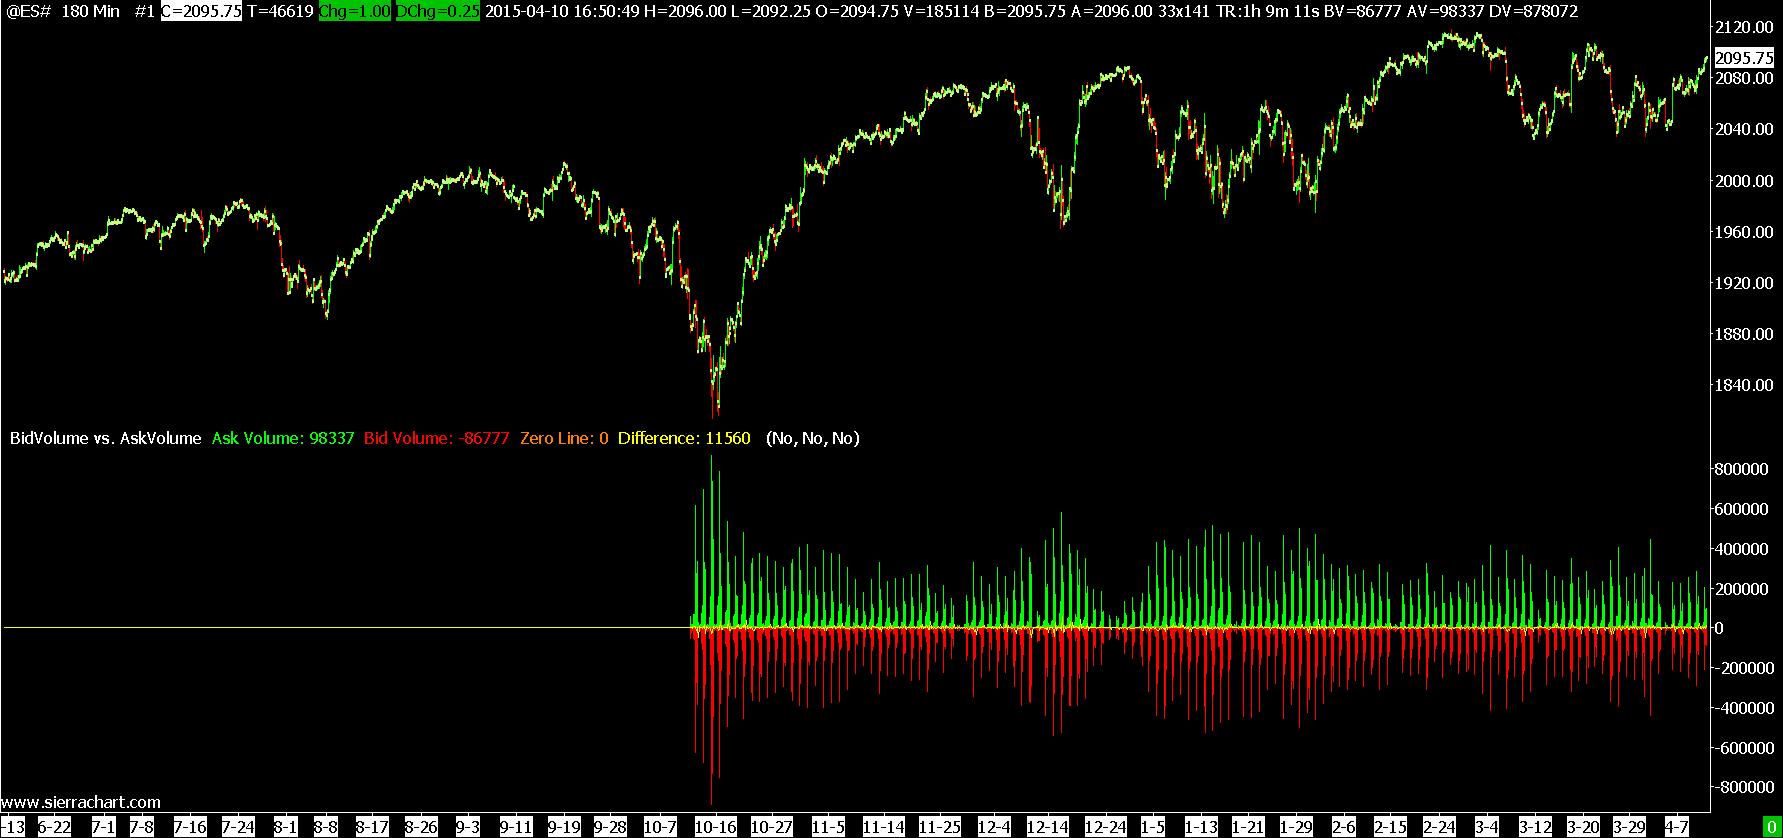Click the positive 200000 volume scale label
Viewport: 1783px width, 838px height.
coord(1741,589)
